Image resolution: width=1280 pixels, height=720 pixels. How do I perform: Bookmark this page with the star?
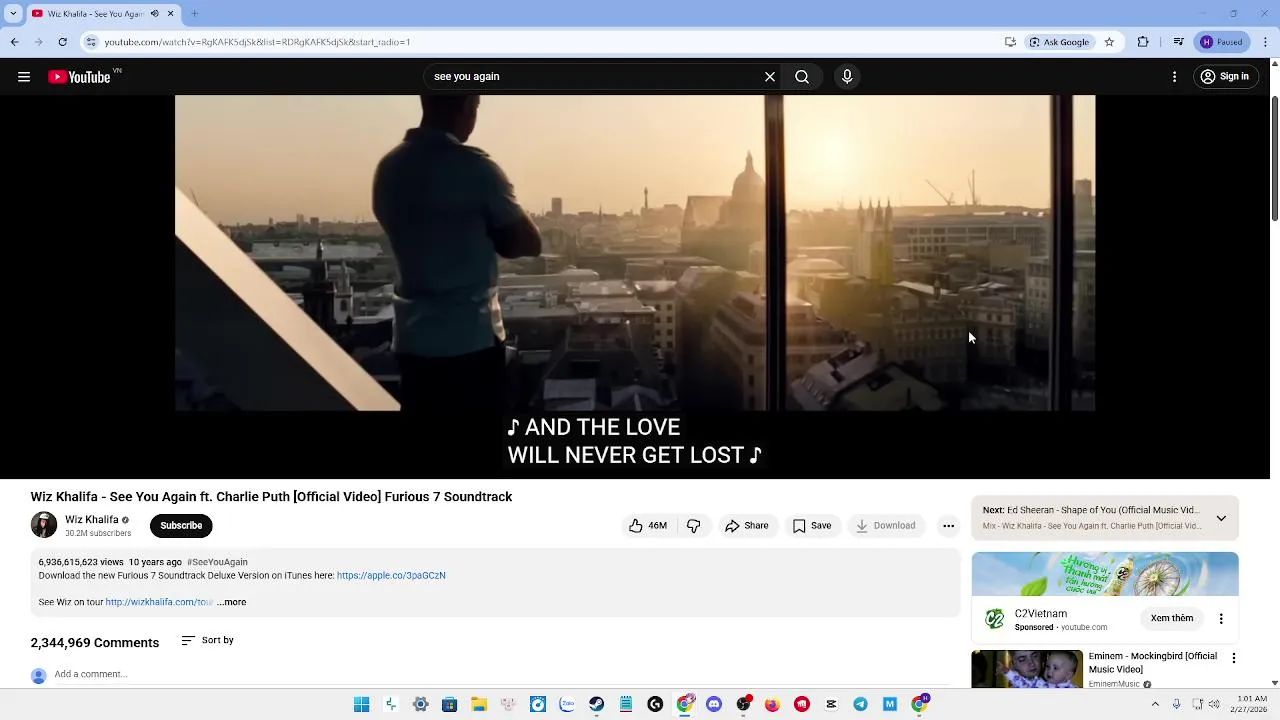coord(1109,42)
